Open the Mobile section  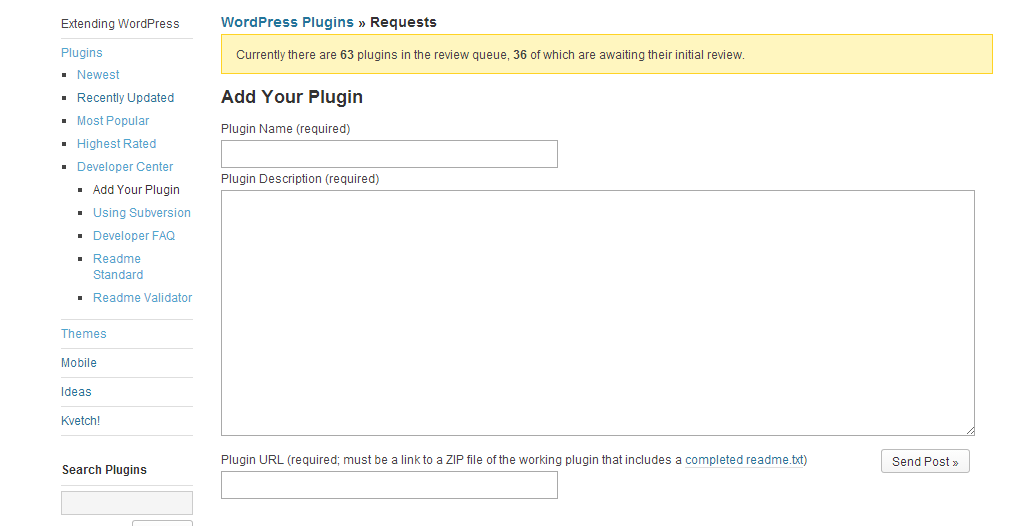(x=79, y=363)
